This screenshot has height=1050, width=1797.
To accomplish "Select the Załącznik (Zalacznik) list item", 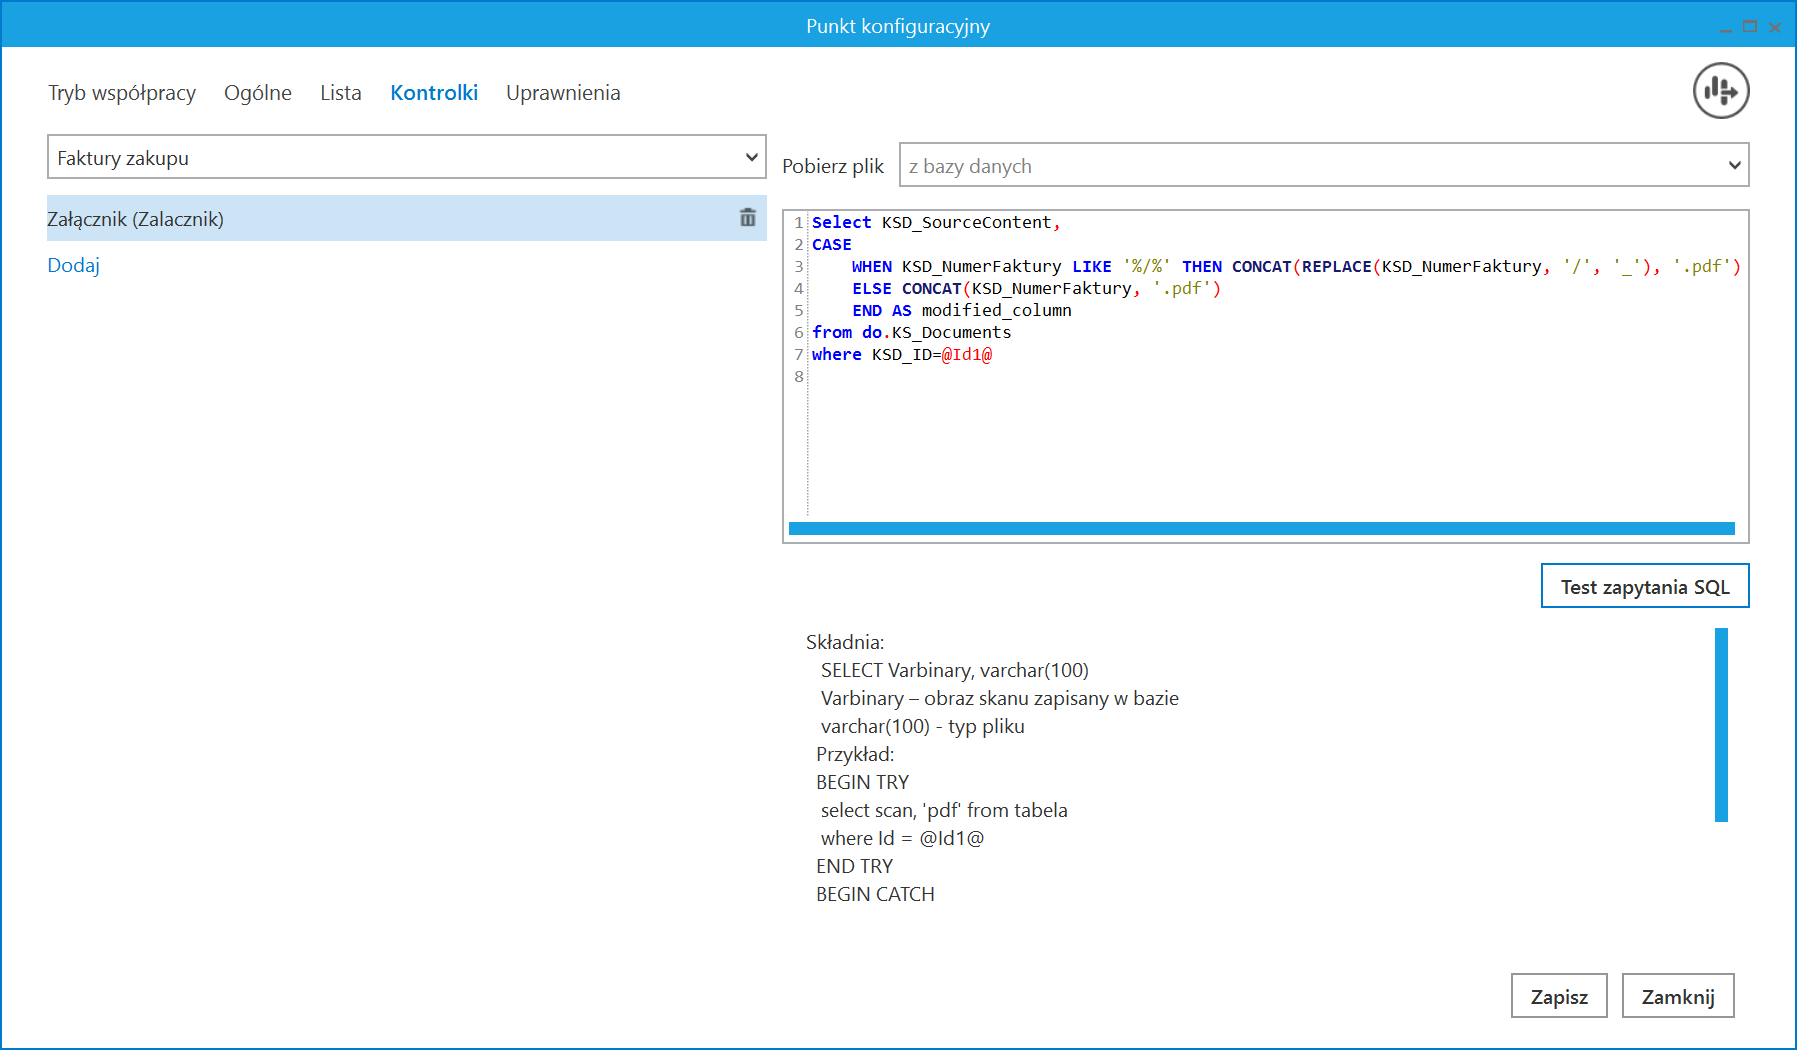I will 380,219.
